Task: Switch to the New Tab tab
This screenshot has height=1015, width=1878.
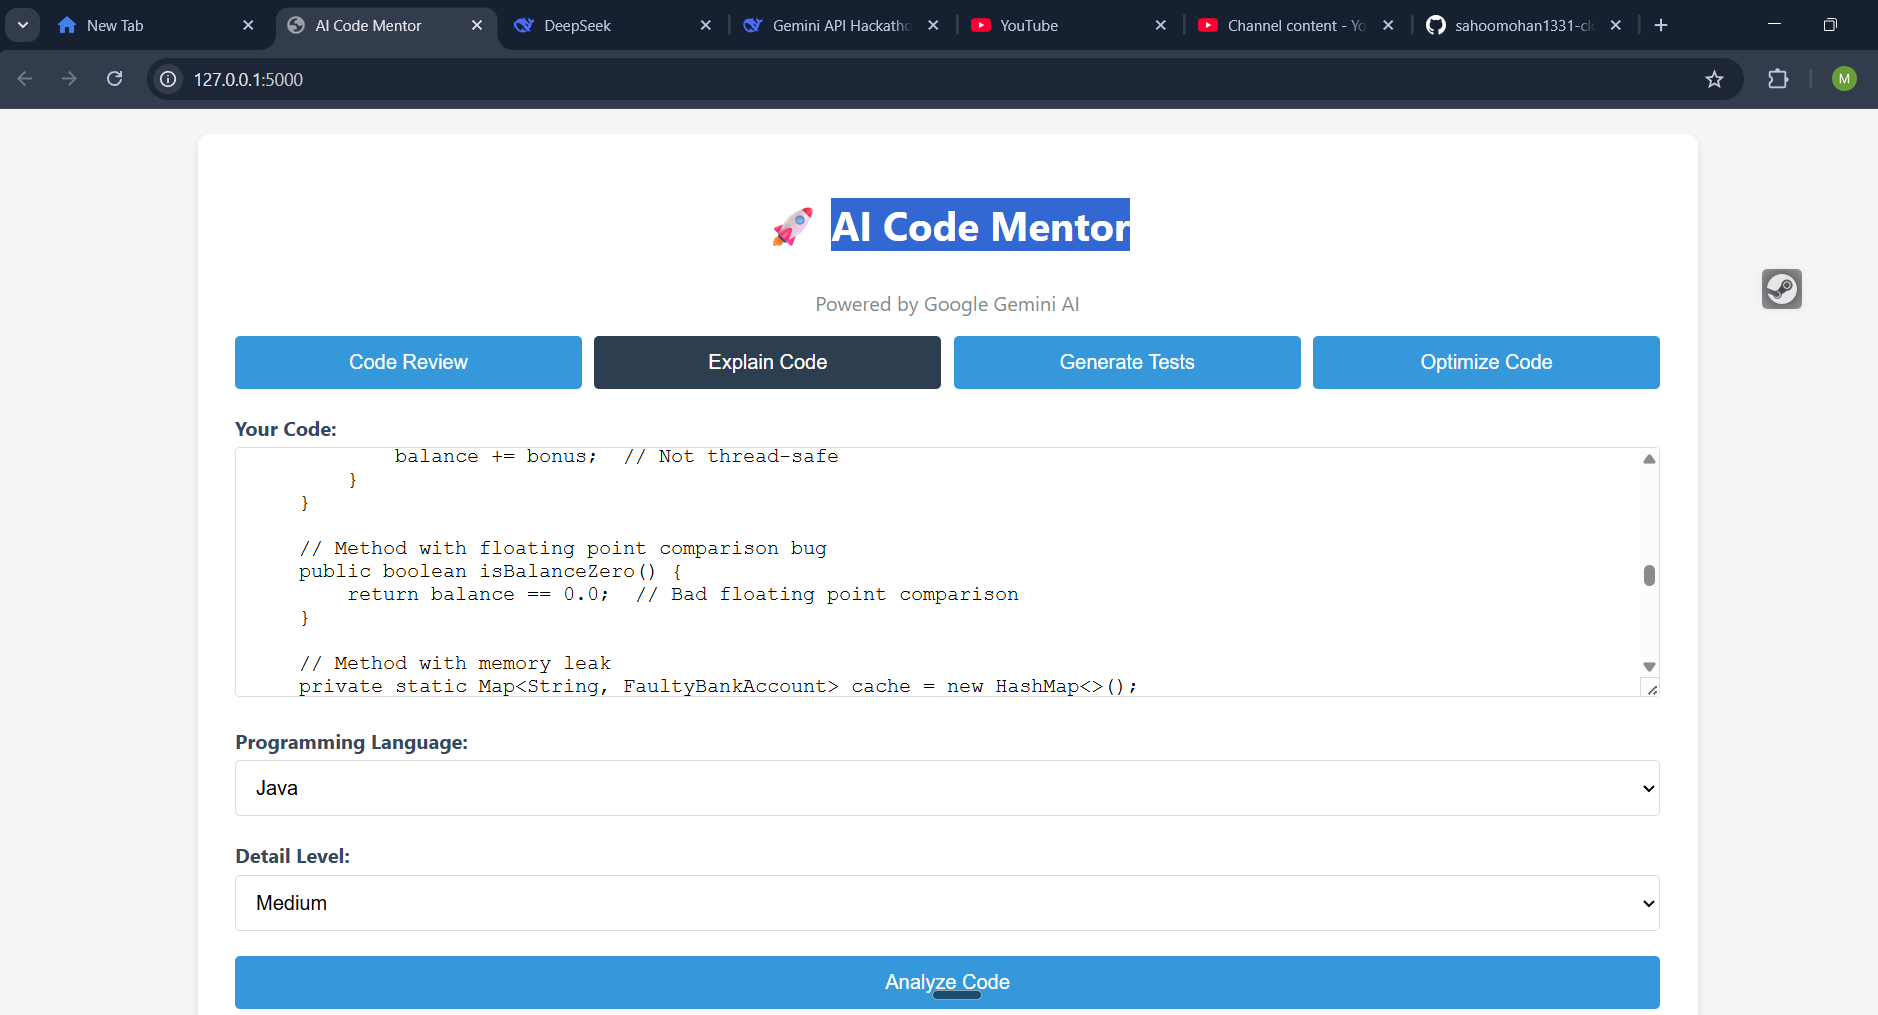Action: coord(160,25)
